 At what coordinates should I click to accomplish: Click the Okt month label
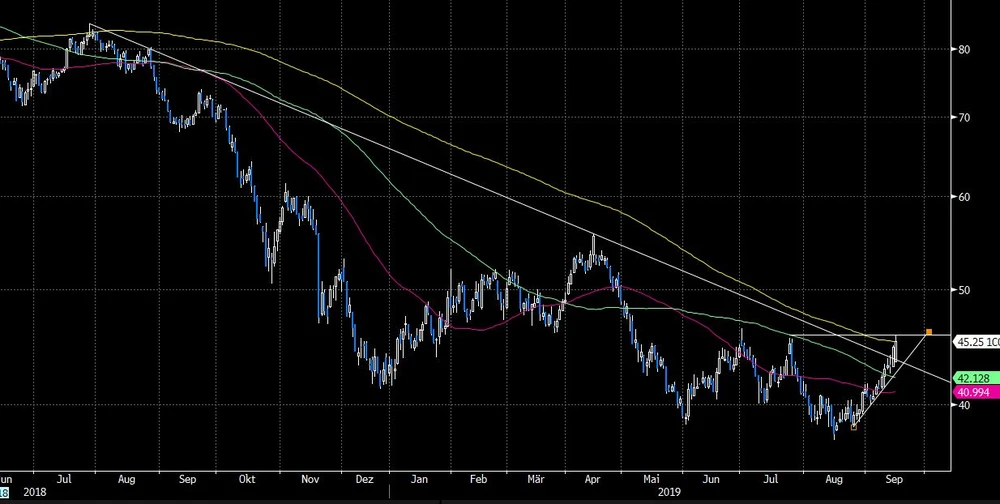(x=247, y=480)
